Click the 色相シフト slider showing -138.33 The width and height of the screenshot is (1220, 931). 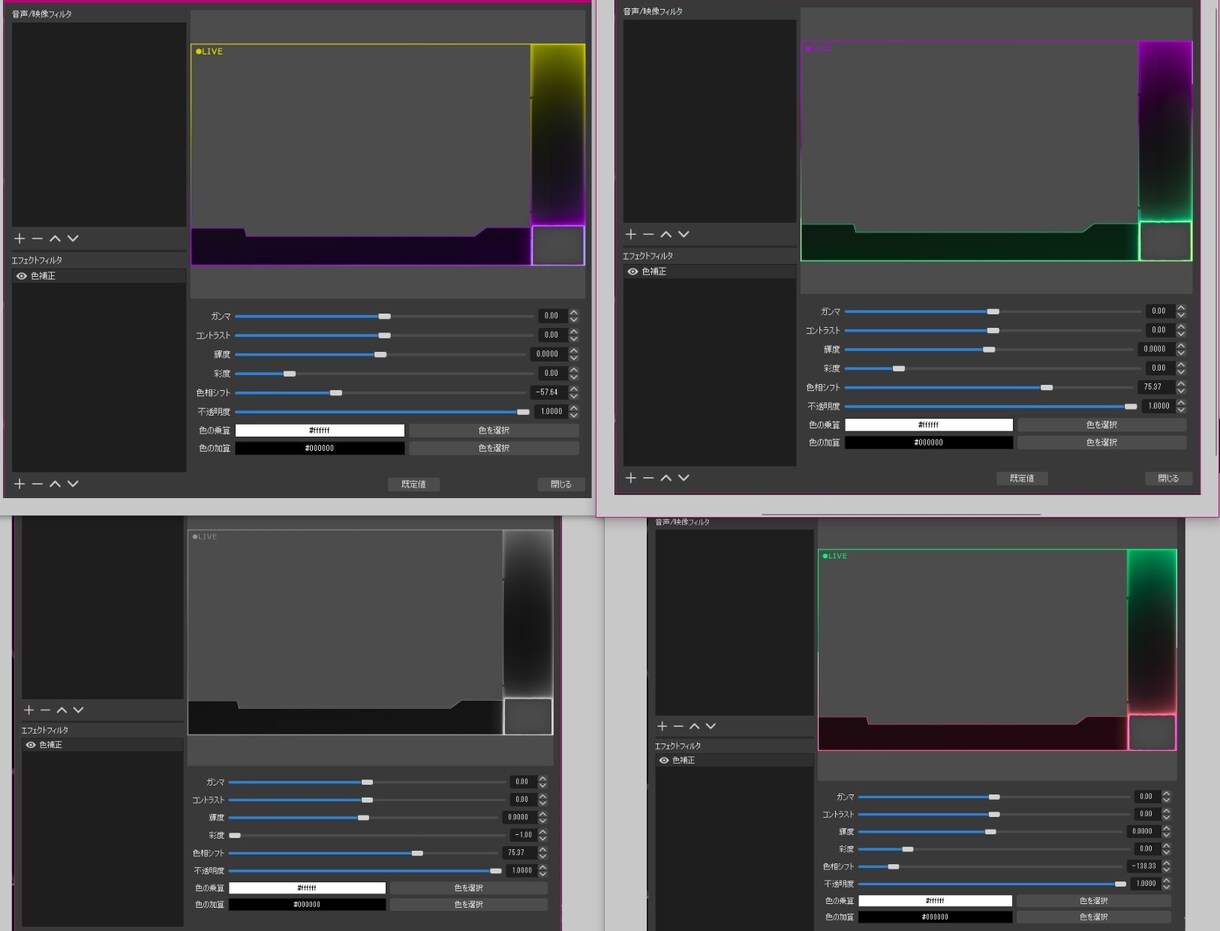click(x=992, y=866)
